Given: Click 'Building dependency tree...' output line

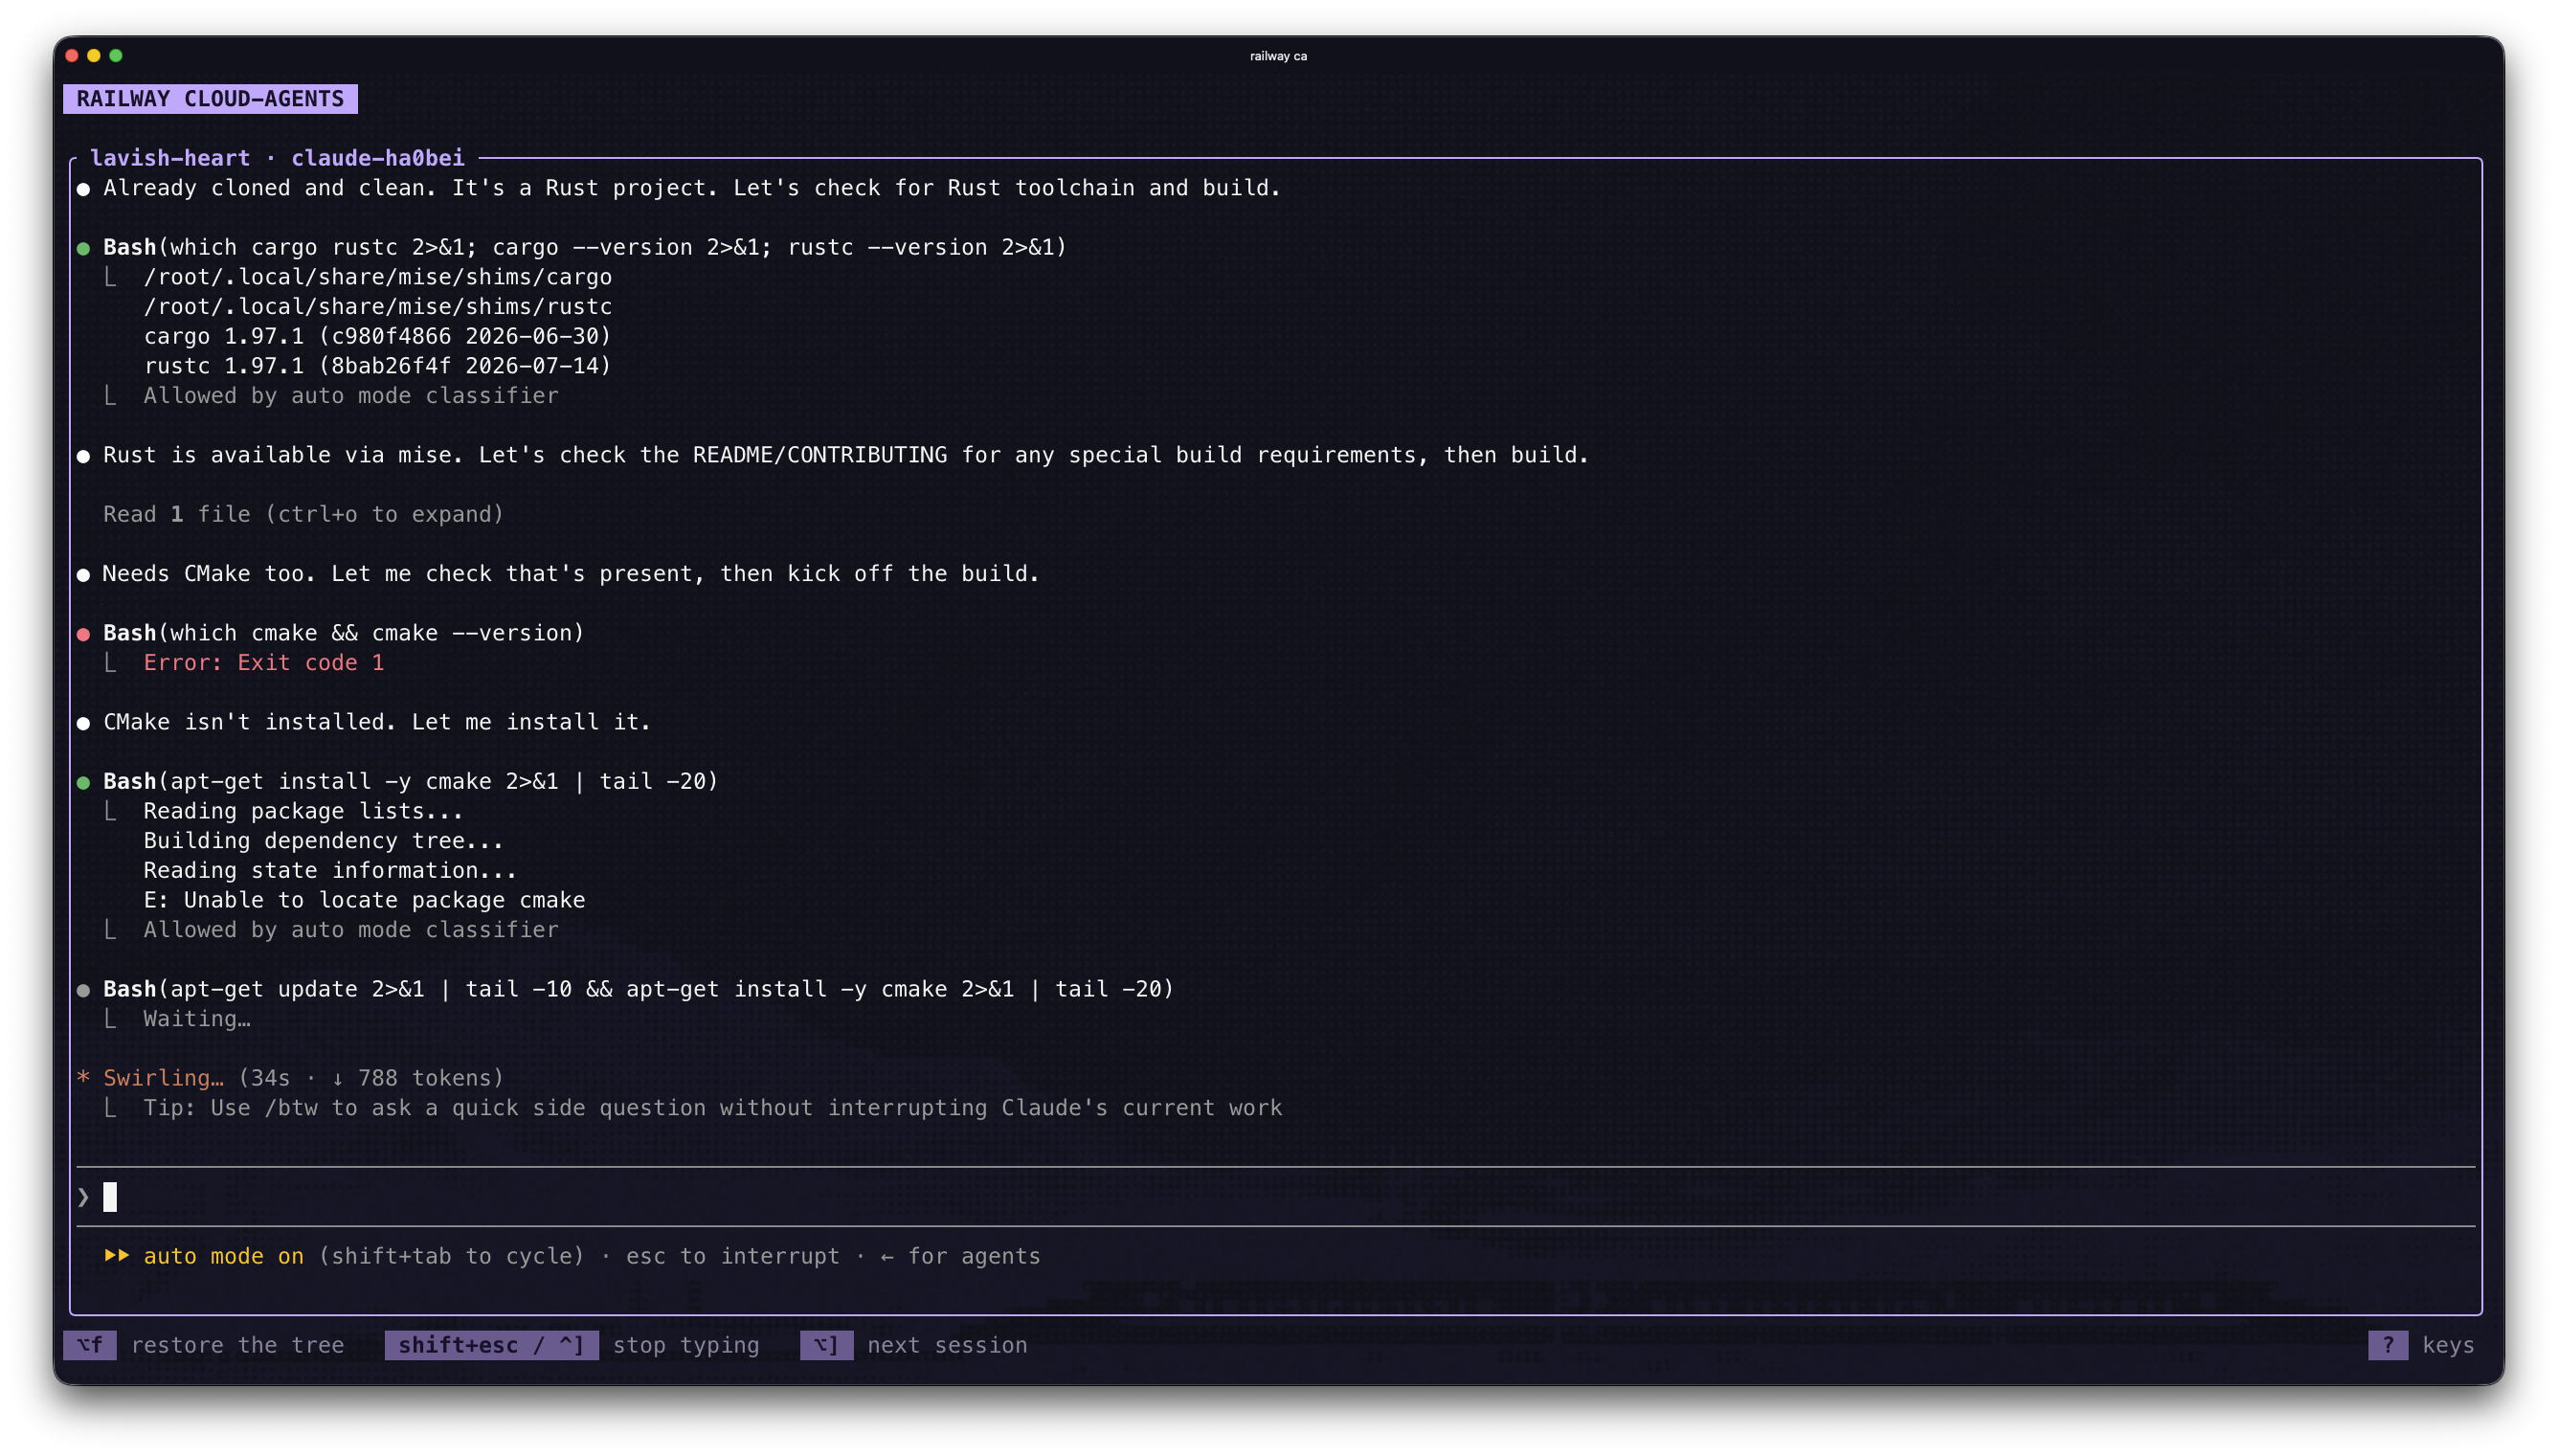Looking at the screenshot, I should 323,841.
